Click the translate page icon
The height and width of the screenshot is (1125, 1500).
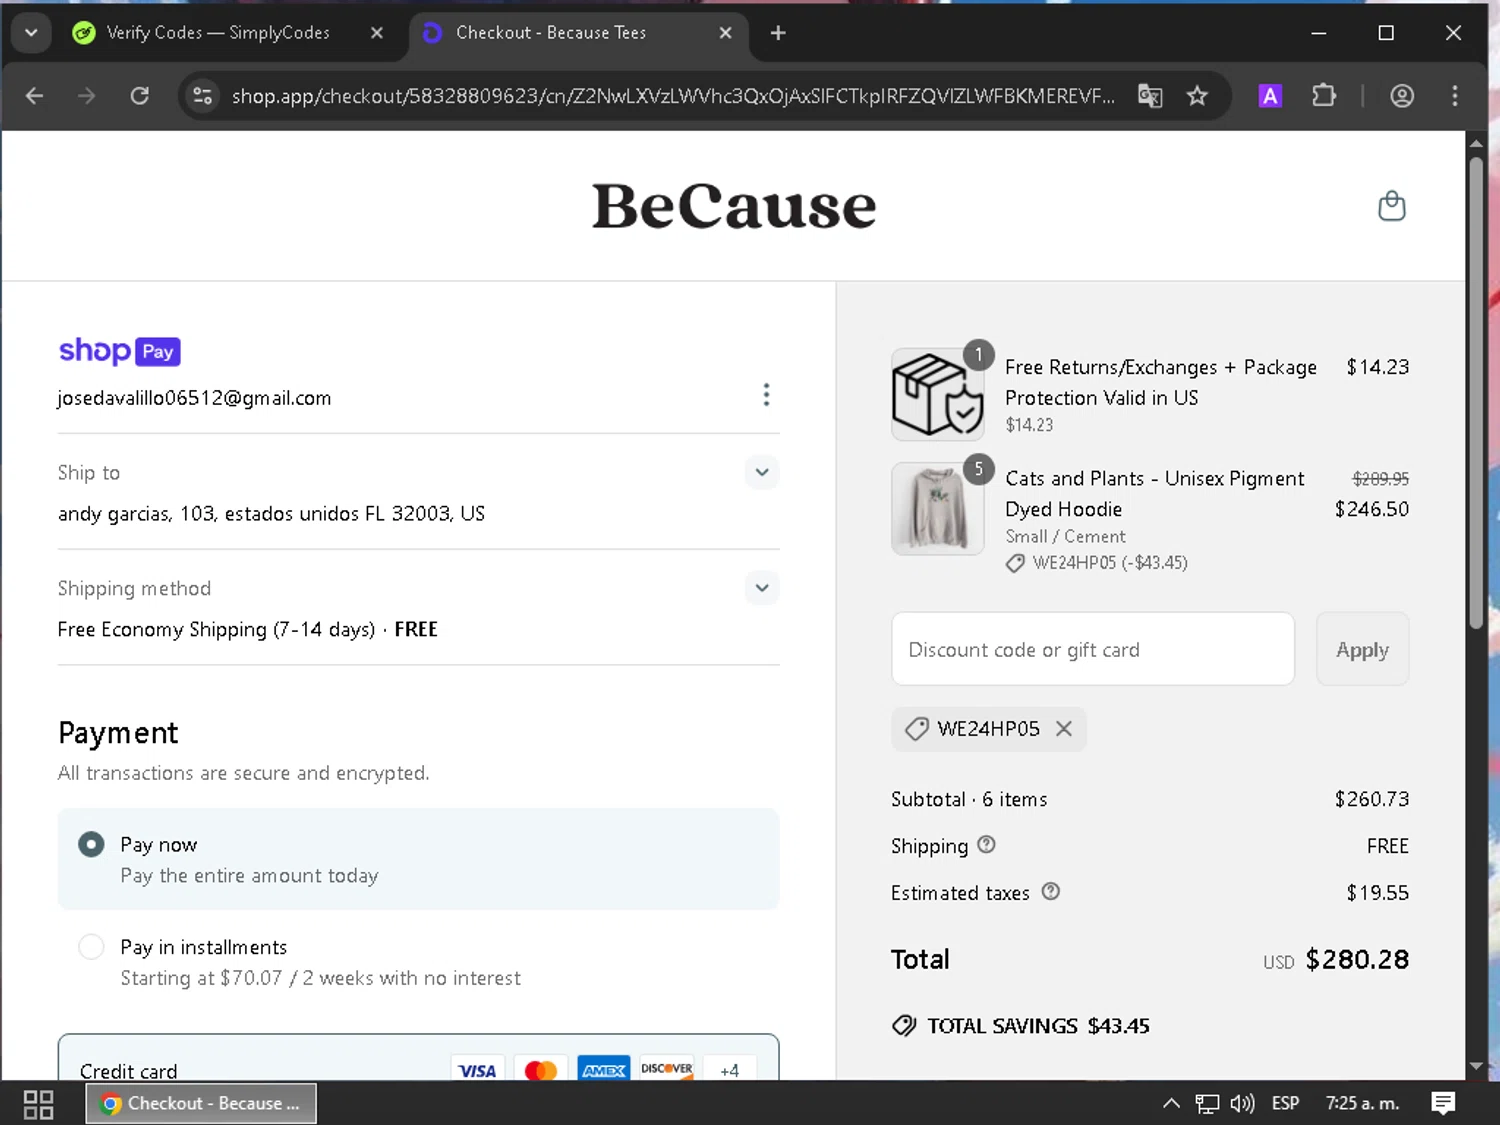pyautogui.click(x=1150, y=96)
